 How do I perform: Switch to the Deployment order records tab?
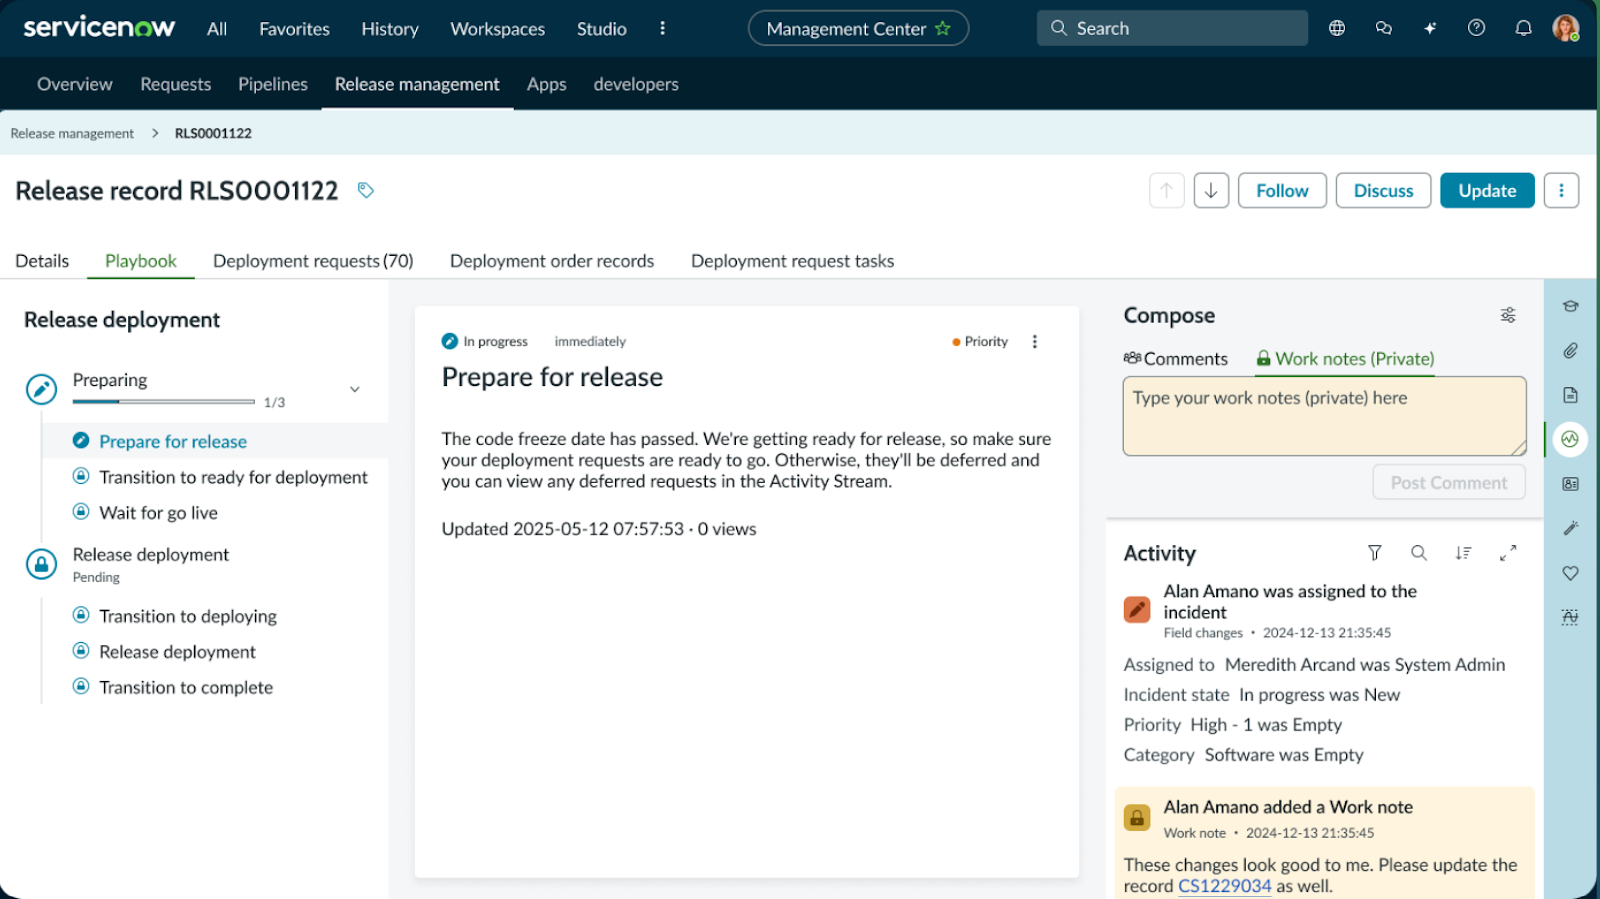pyautogui.click(x=552, y=261)
